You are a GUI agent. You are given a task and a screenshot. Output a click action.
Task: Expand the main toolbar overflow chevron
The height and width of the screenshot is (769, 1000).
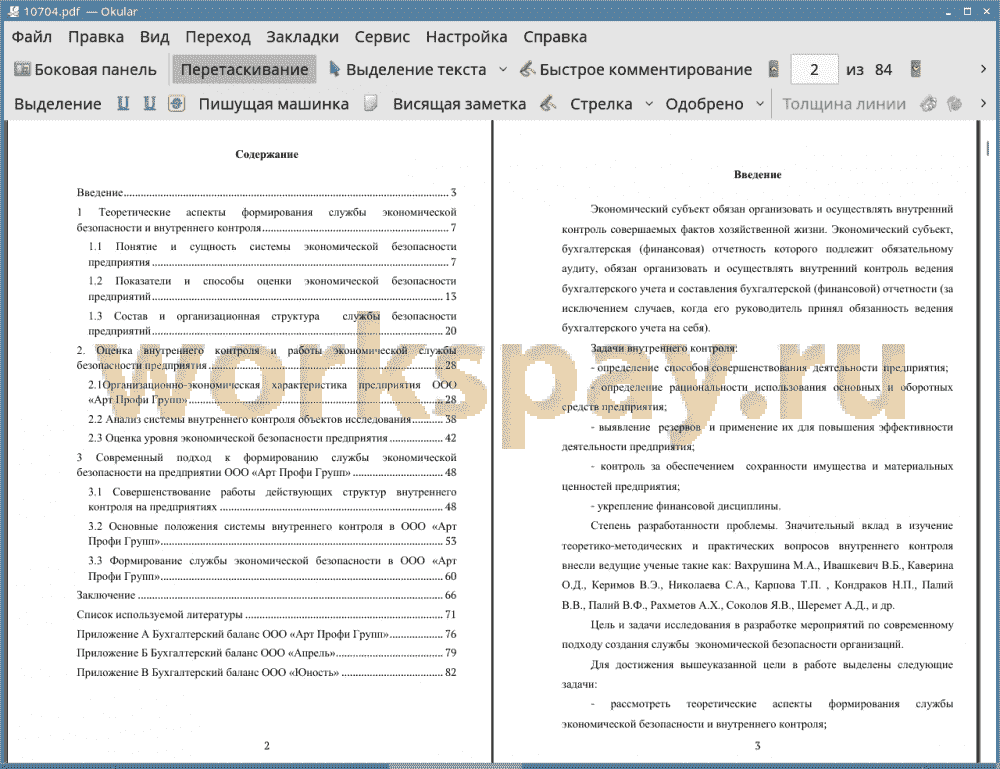(x=983, y=70)
